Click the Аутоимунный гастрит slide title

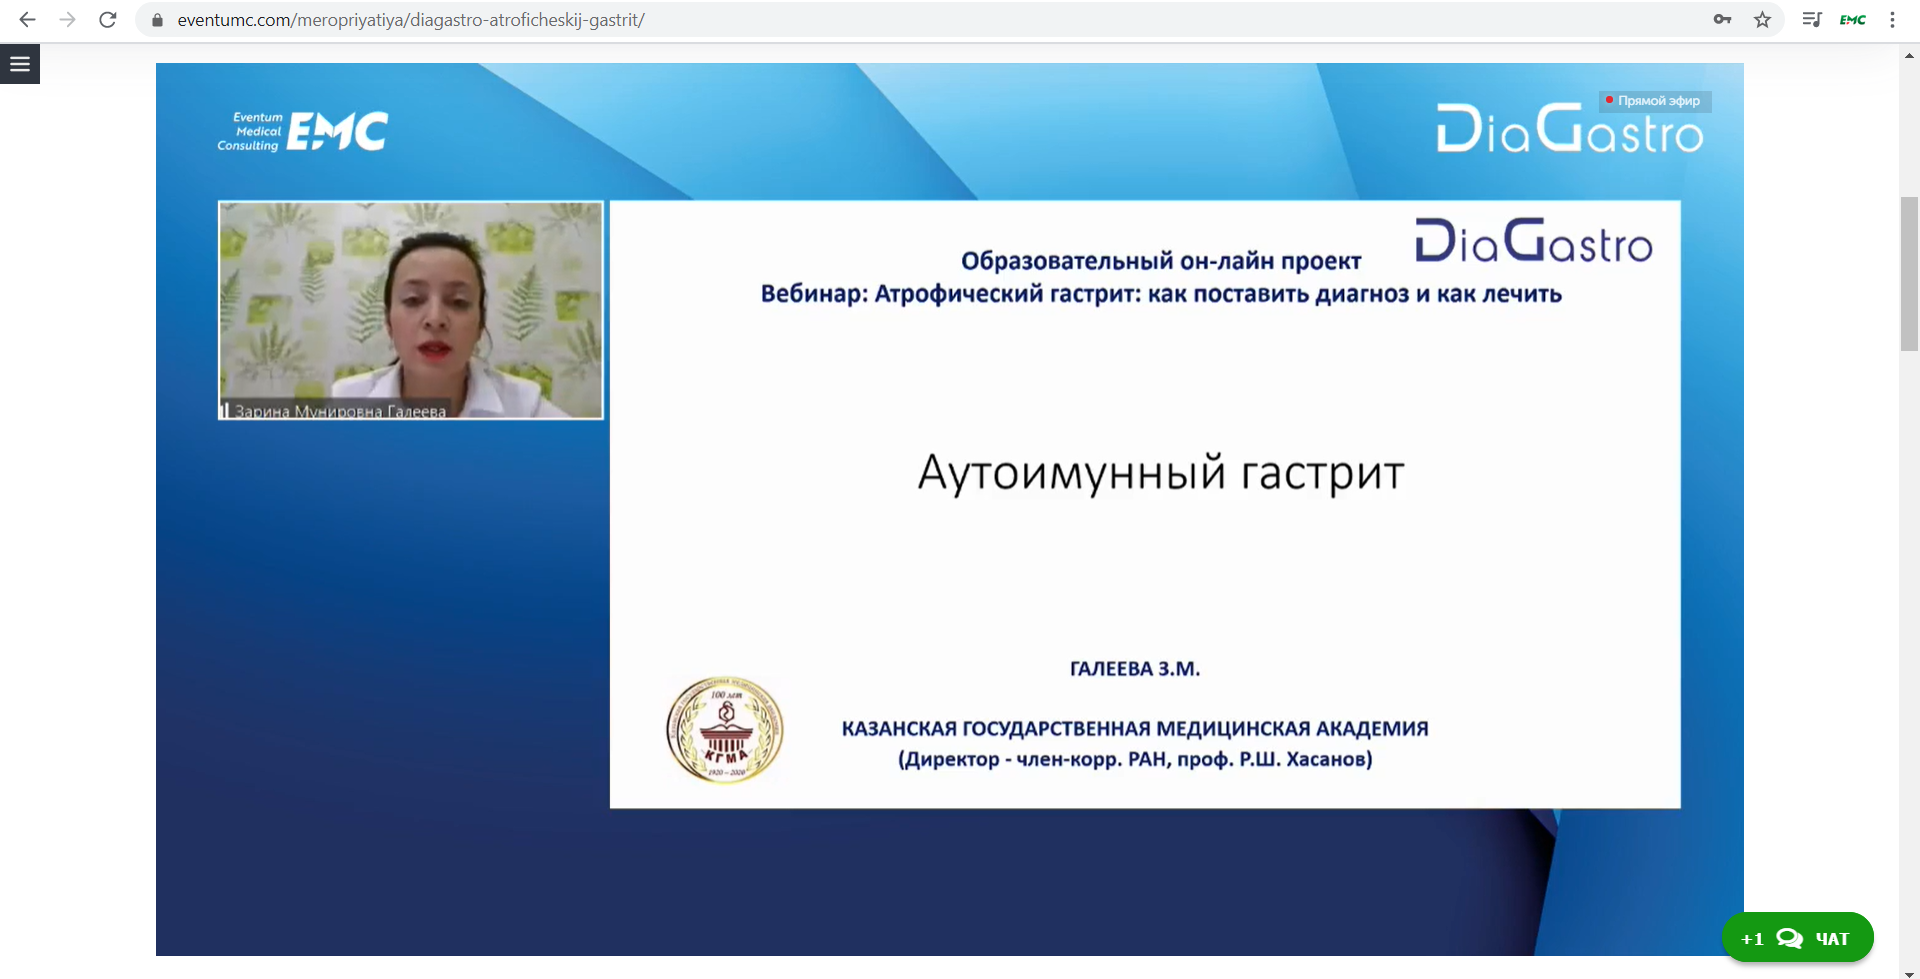coord(1161,473)
